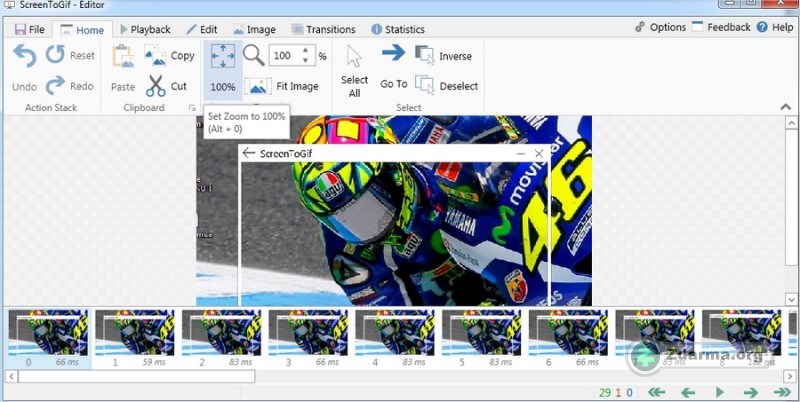The height and width of the screenshot is (402, 800).
Task: Go to the next frame
Action: 751,392
